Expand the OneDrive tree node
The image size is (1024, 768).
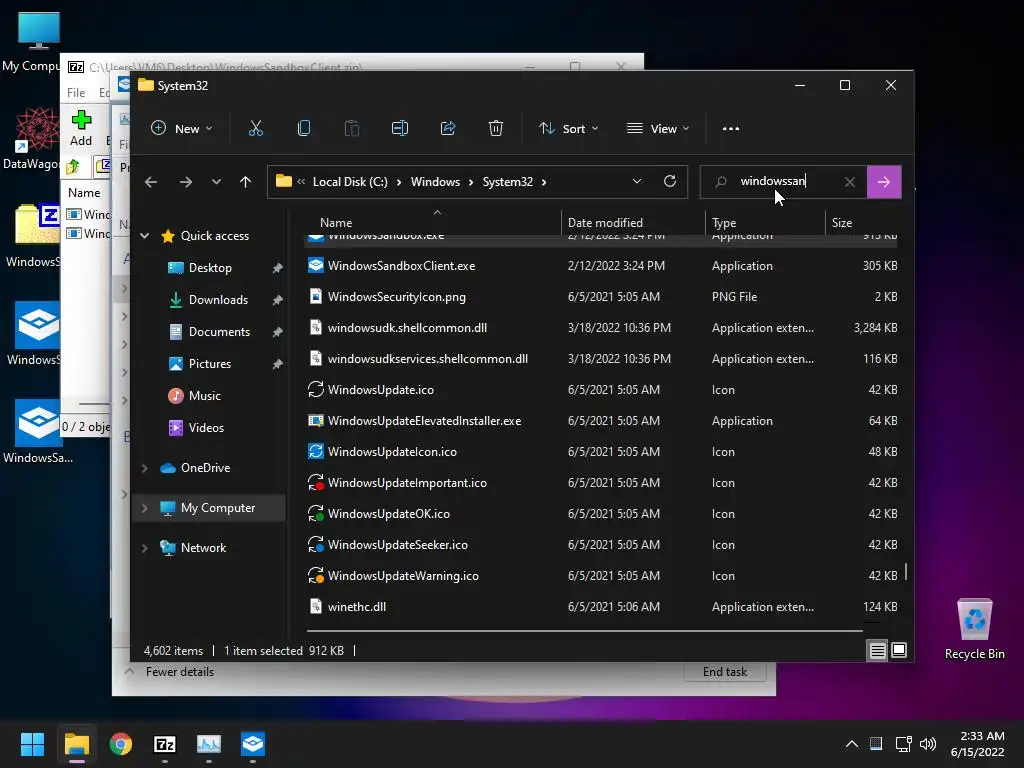coord(145,468)
